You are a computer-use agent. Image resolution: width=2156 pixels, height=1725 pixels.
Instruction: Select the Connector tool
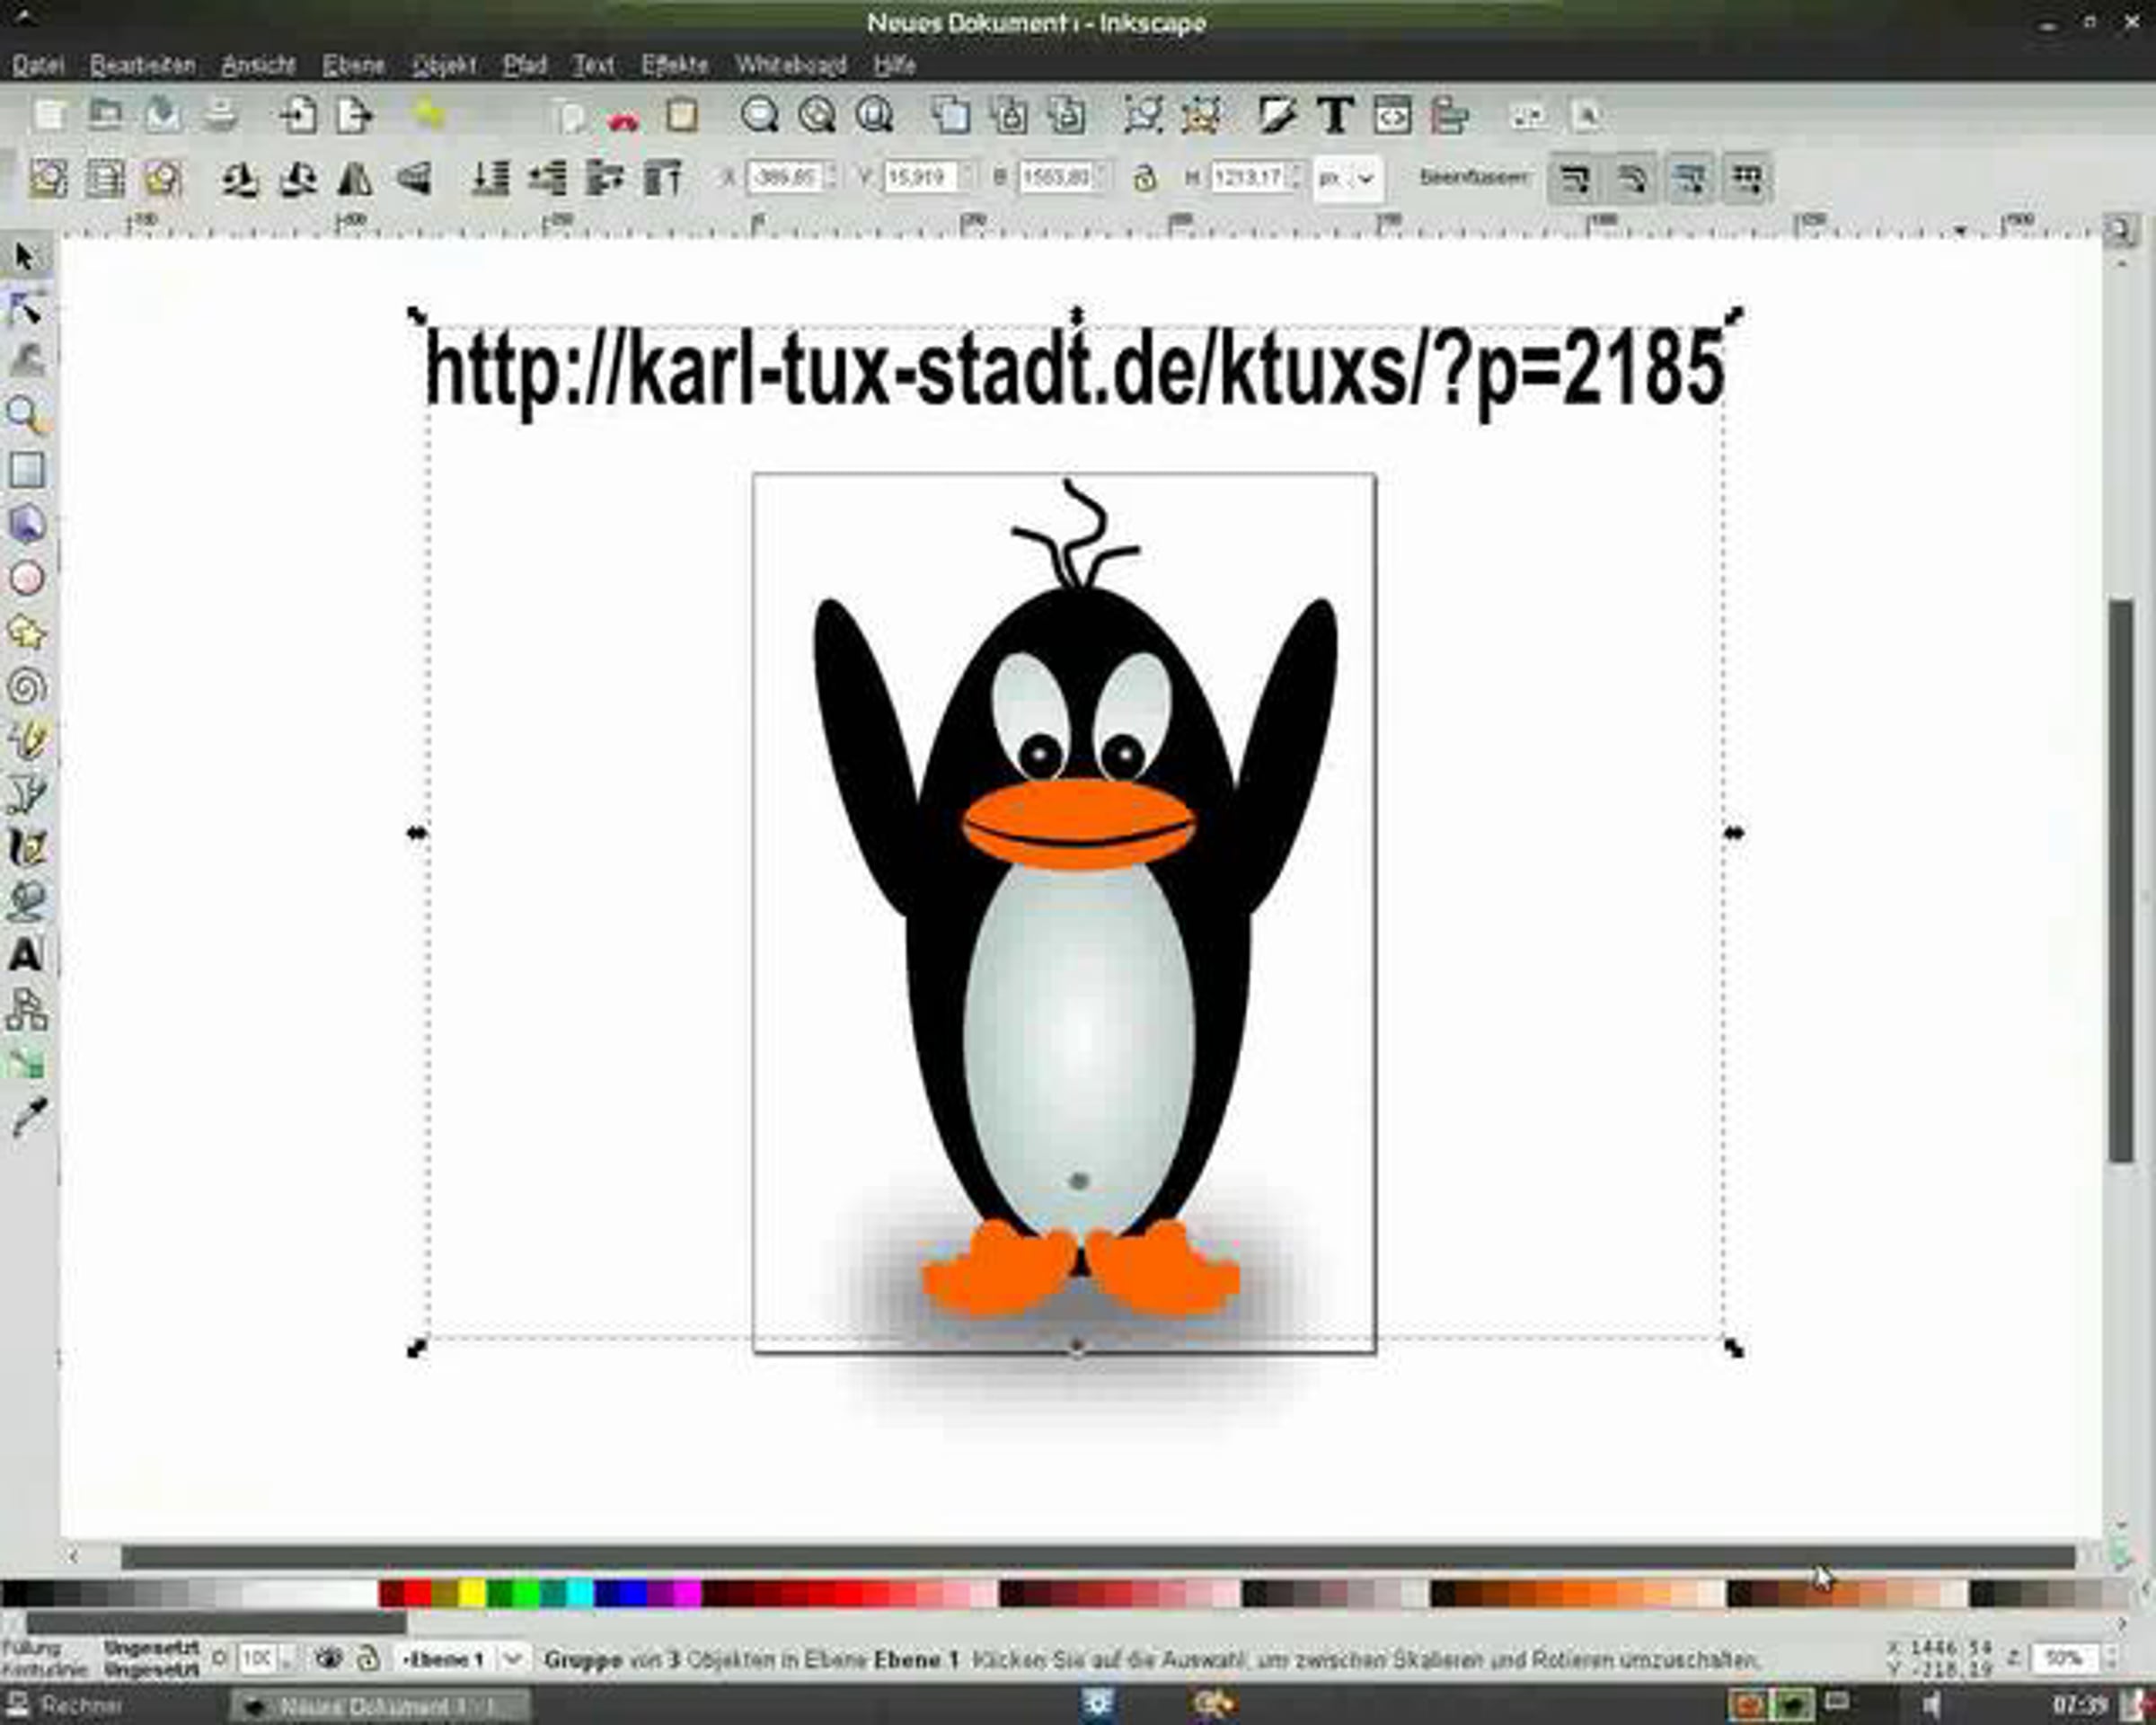point(26,1010)
